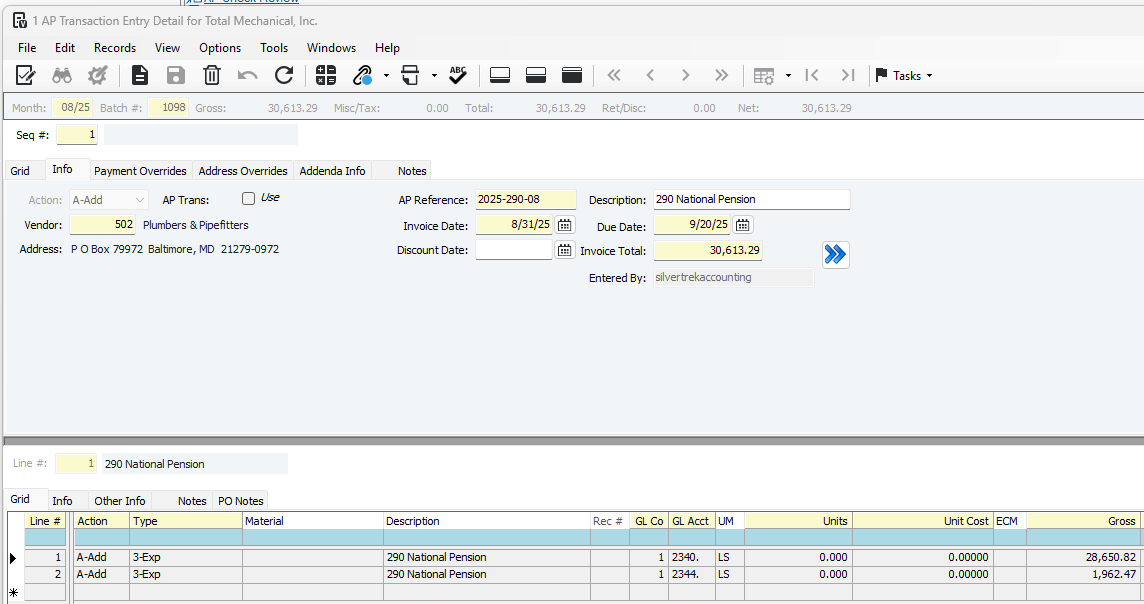1144x604 pixels.
Task: Go to last record double-right arrows
Action: (x=722, y=75)
